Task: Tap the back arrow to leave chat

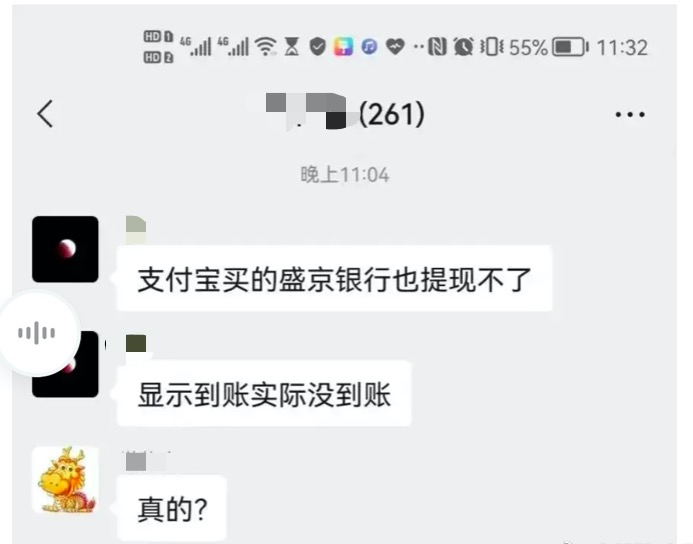Action: coord(45,114)
